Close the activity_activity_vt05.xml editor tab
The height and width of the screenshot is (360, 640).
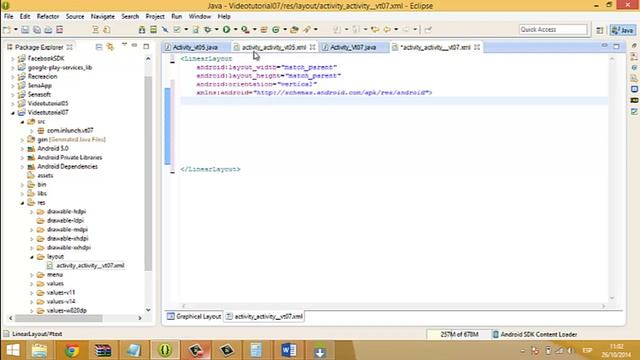pyautogui.click(x=312, y=47)
